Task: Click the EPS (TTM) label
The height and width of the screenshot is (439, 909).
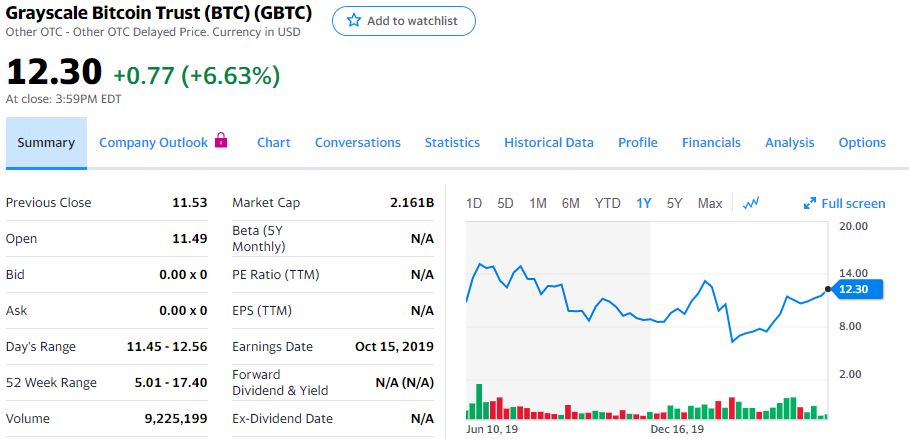Action: pos(262,311)
